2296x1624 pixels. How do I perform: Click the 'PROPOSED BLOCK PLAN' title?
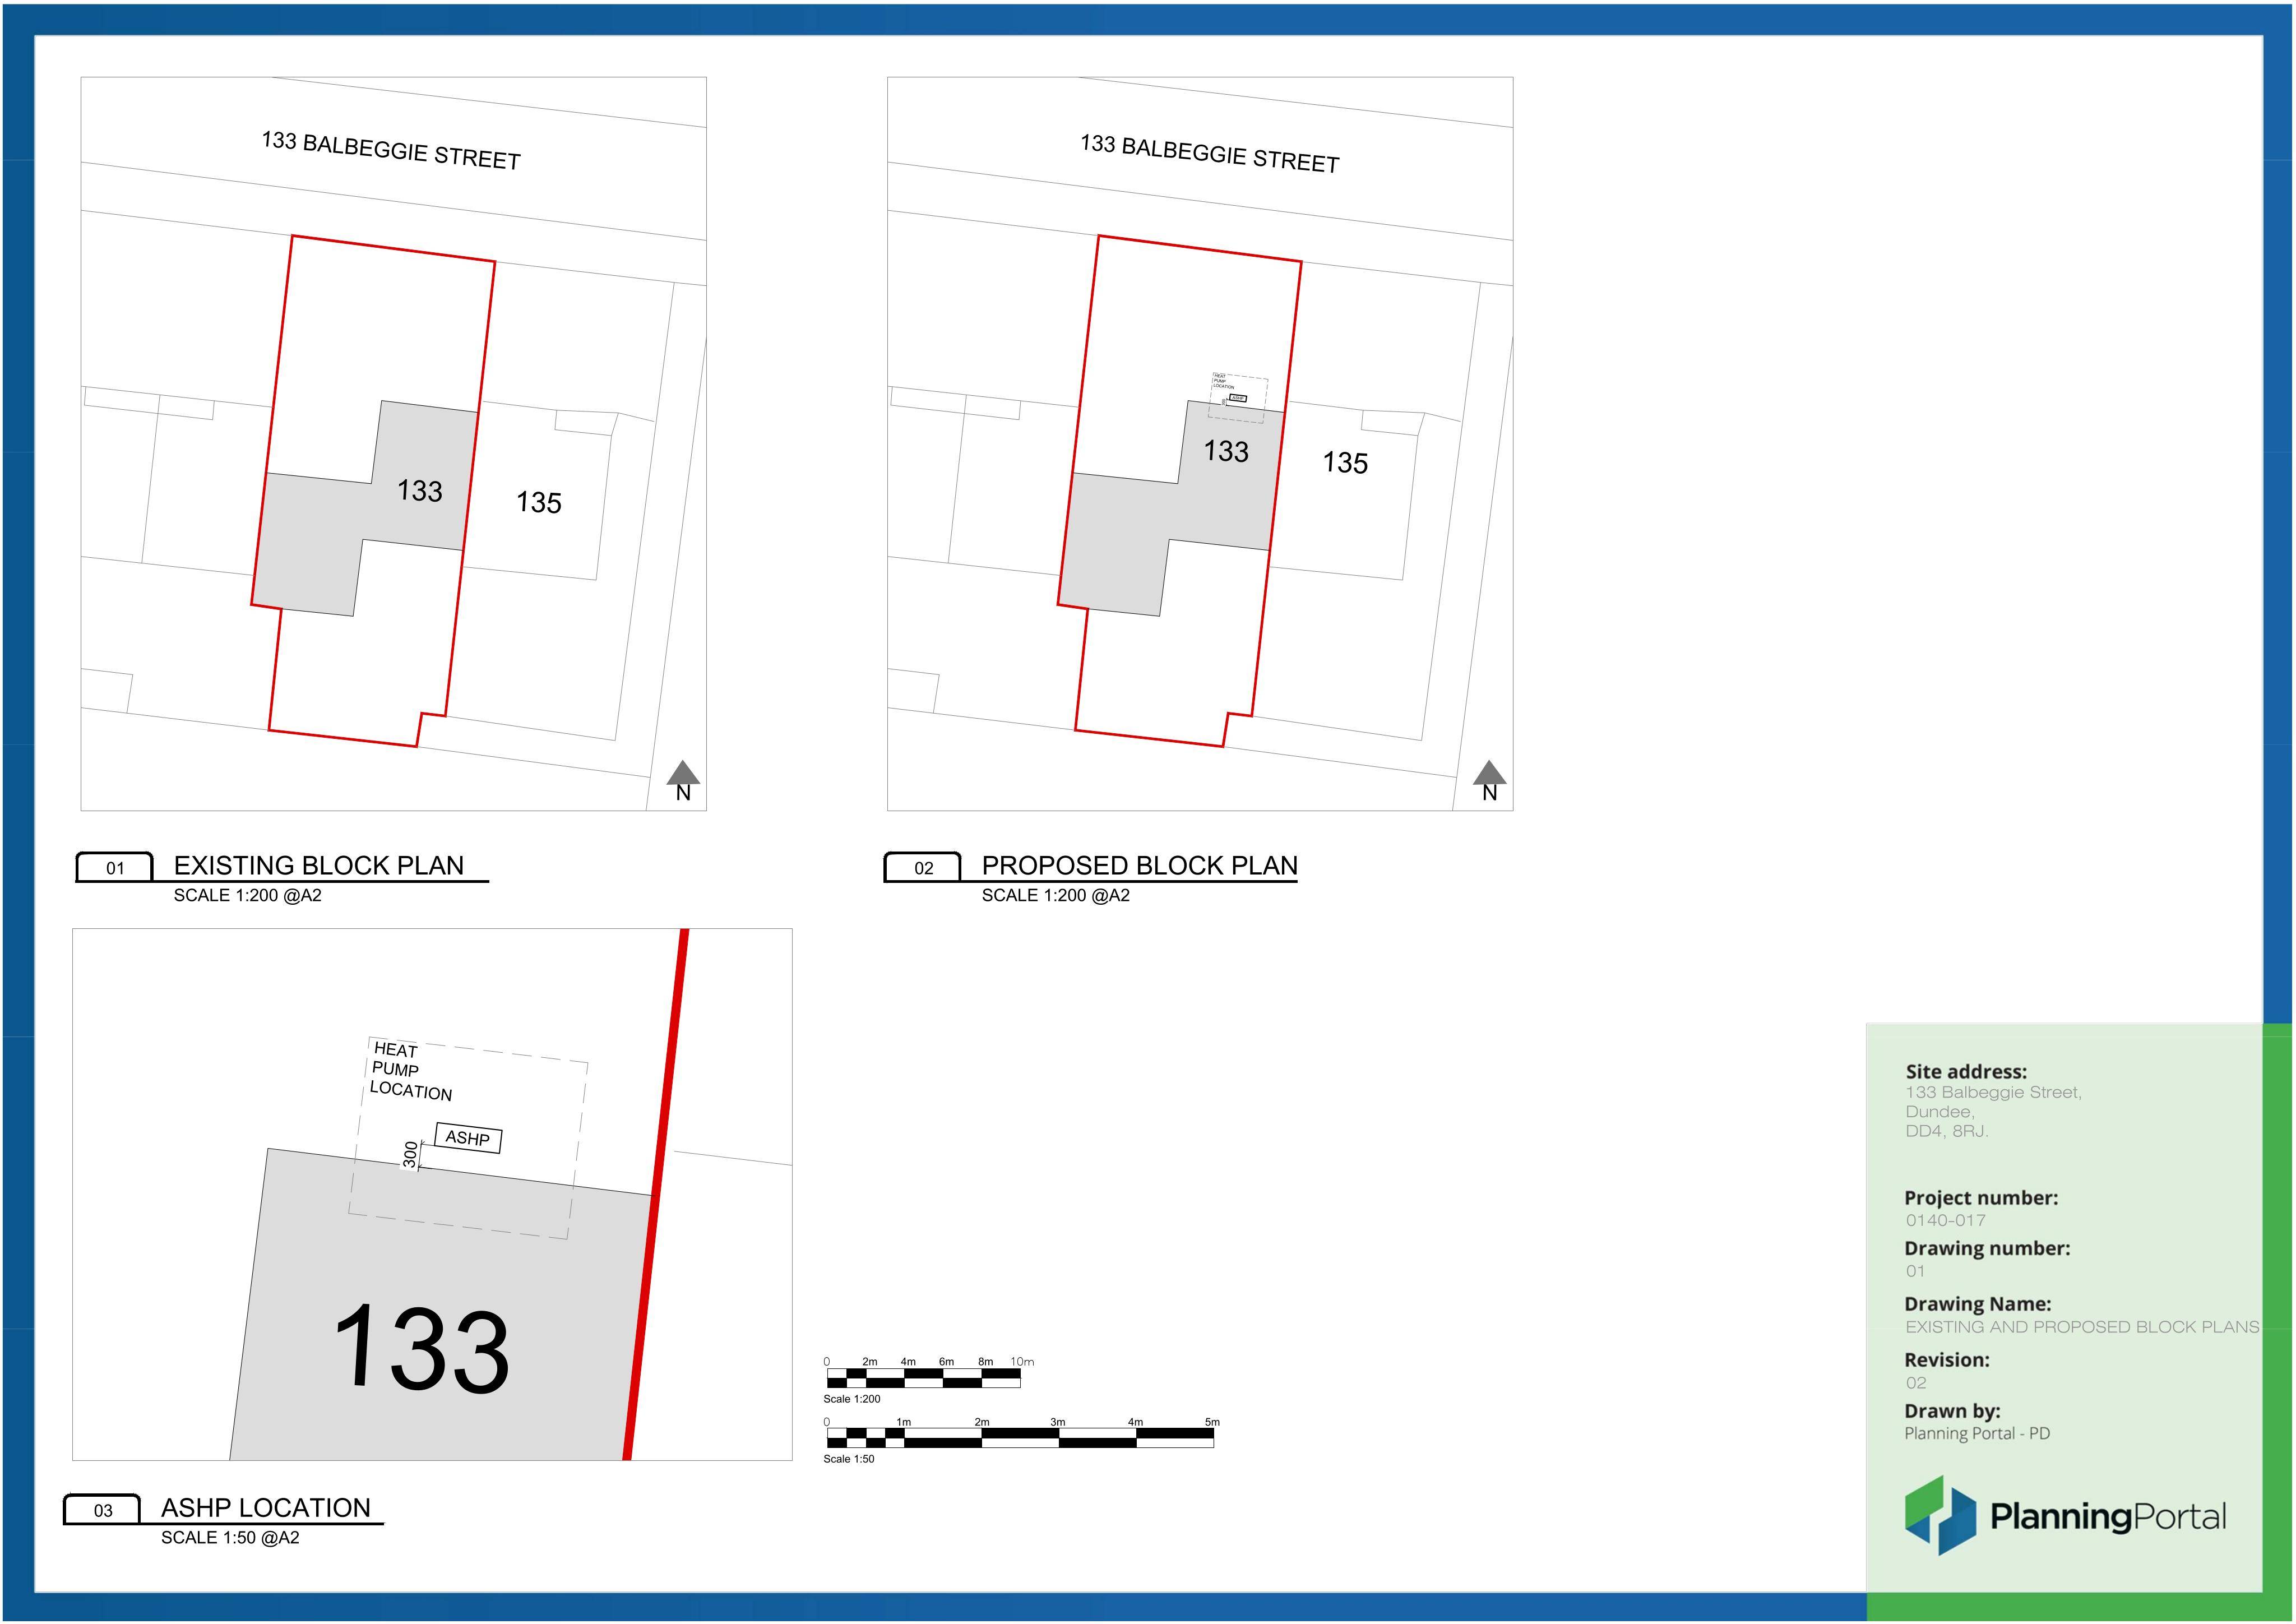(x=1140, y=865)
